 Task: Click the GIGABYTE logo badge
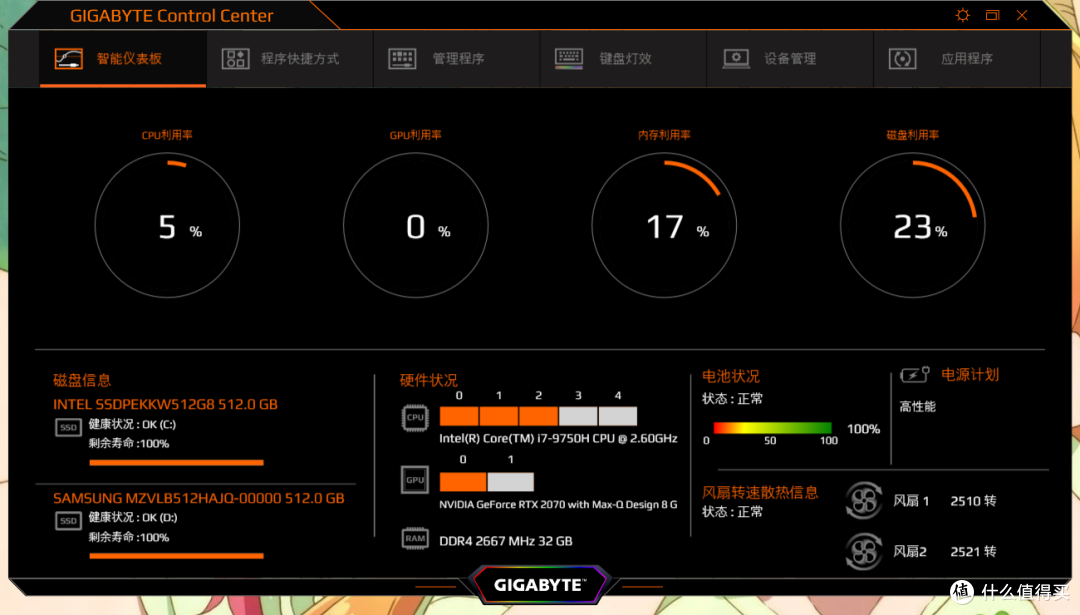click(539, 585)
